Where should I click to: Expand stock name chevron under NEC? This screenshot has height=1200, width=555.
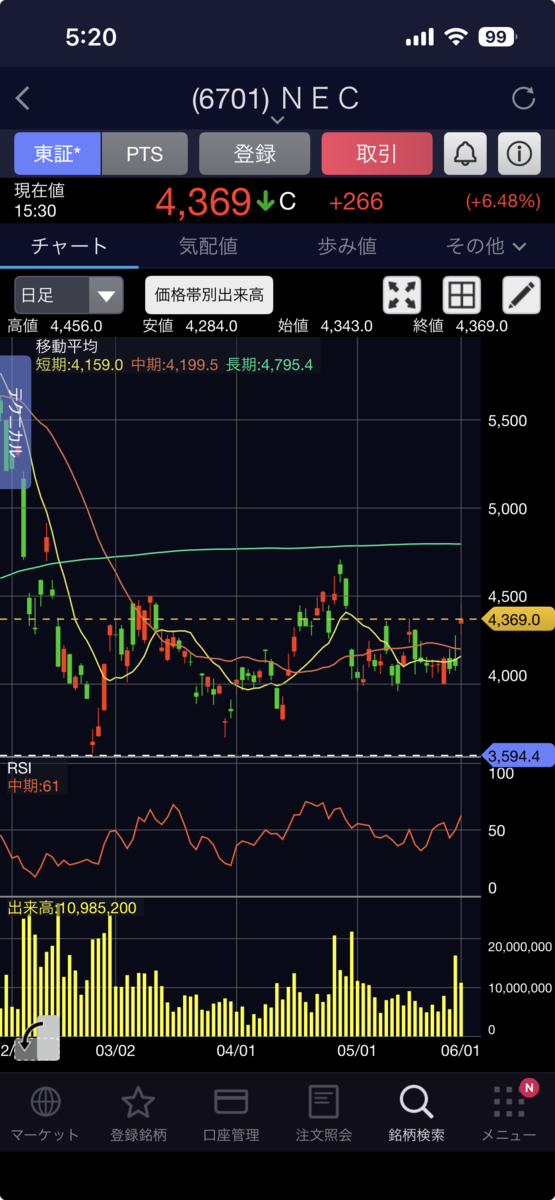pyautogui.click(x=277, y=120)
